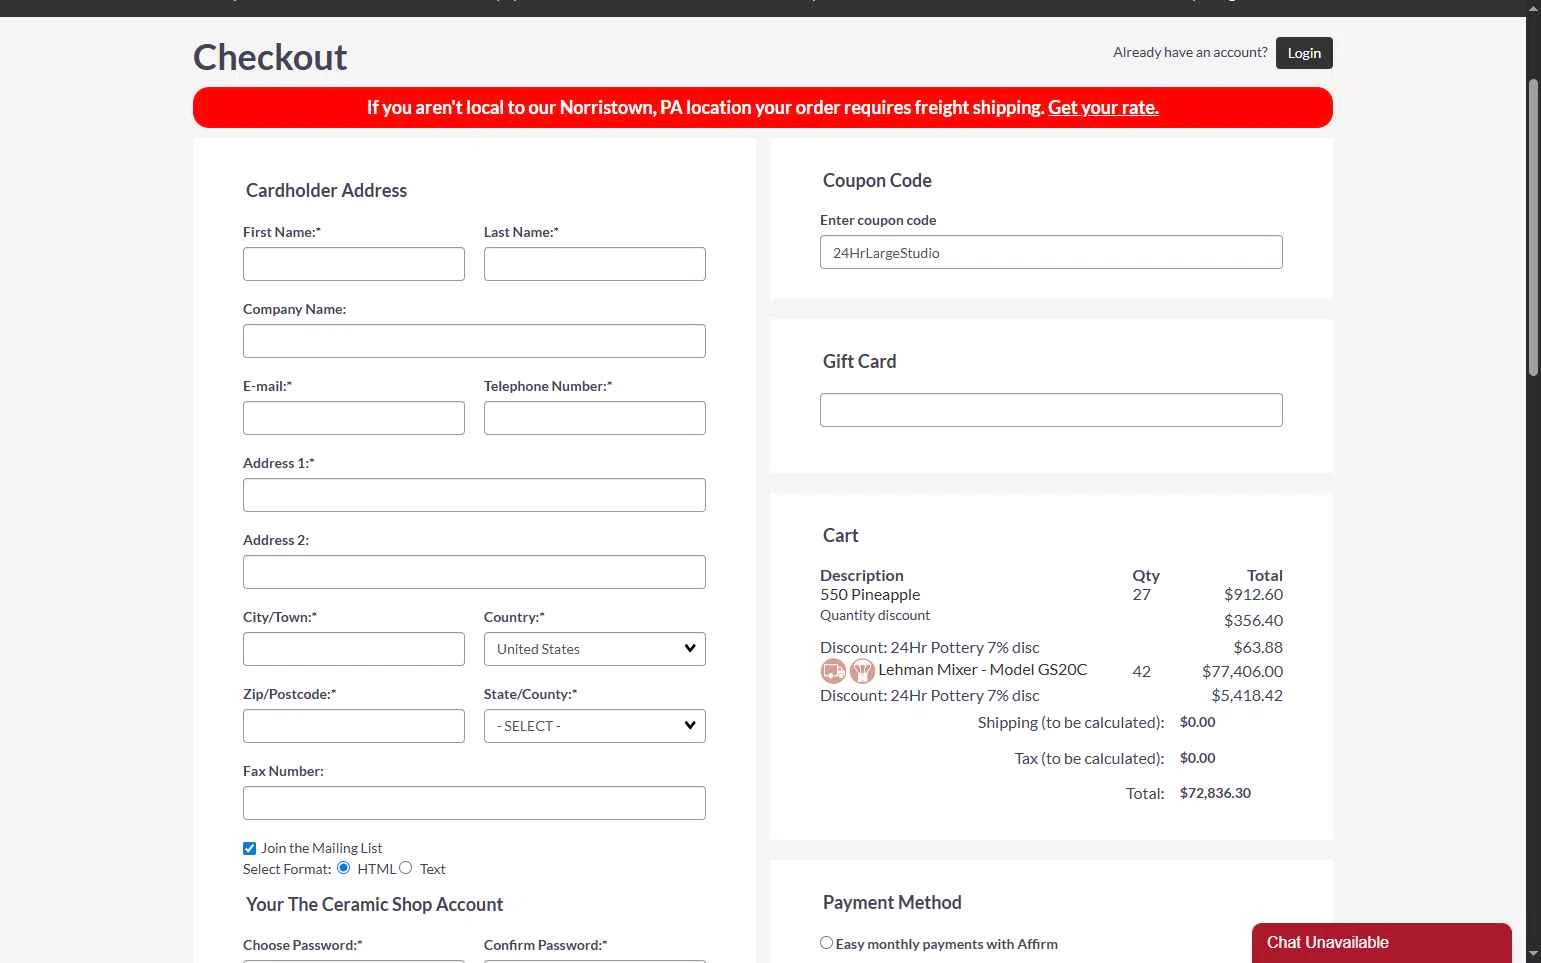
Task: Click the 550 Pineapple cart item text
Action: point(870,594)
